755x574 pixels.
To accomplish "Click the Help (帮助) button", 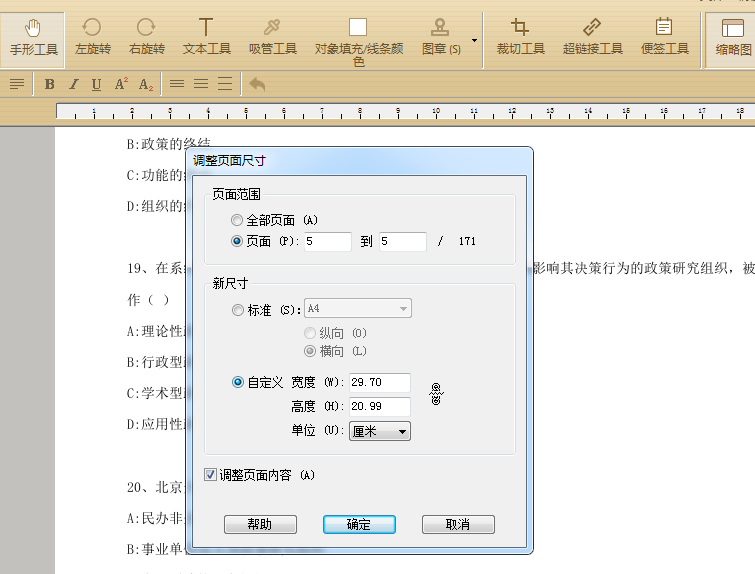I will (x=260, y=524).
